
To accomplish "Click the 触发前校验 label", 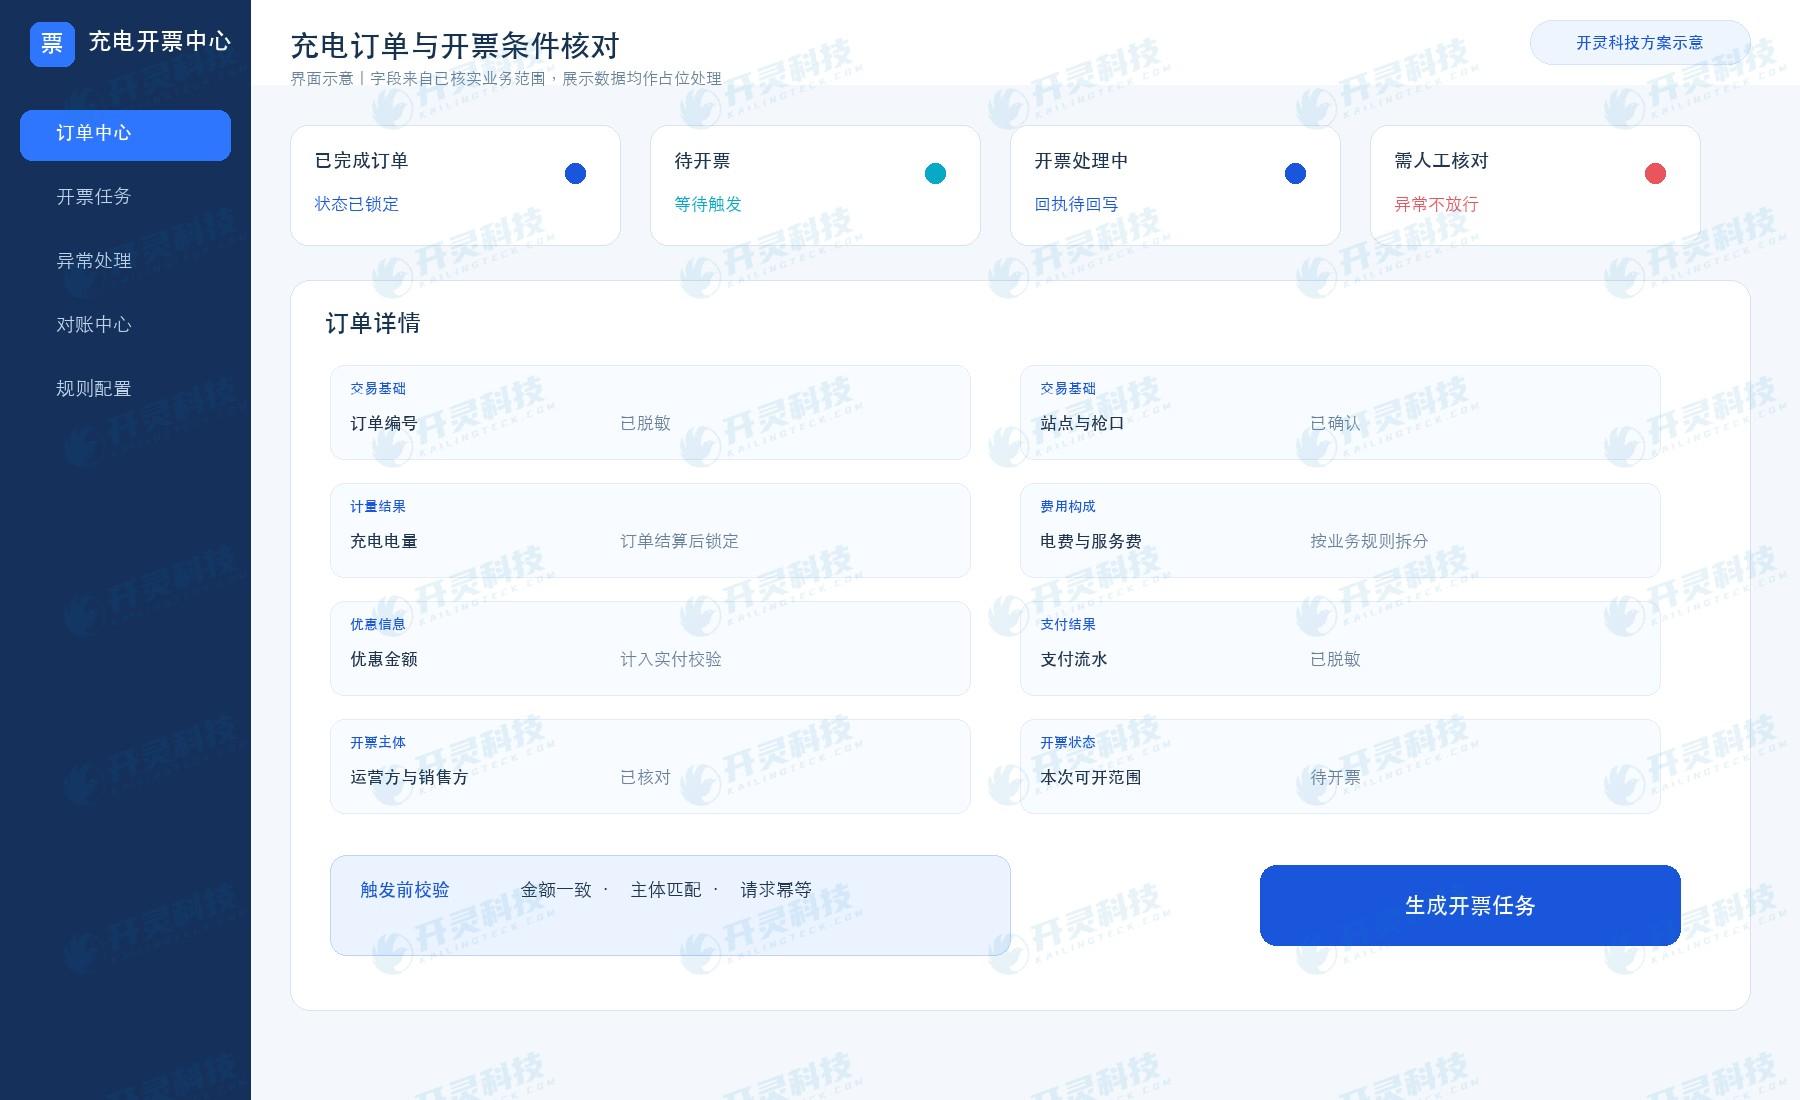I will (x=405, y=890).
